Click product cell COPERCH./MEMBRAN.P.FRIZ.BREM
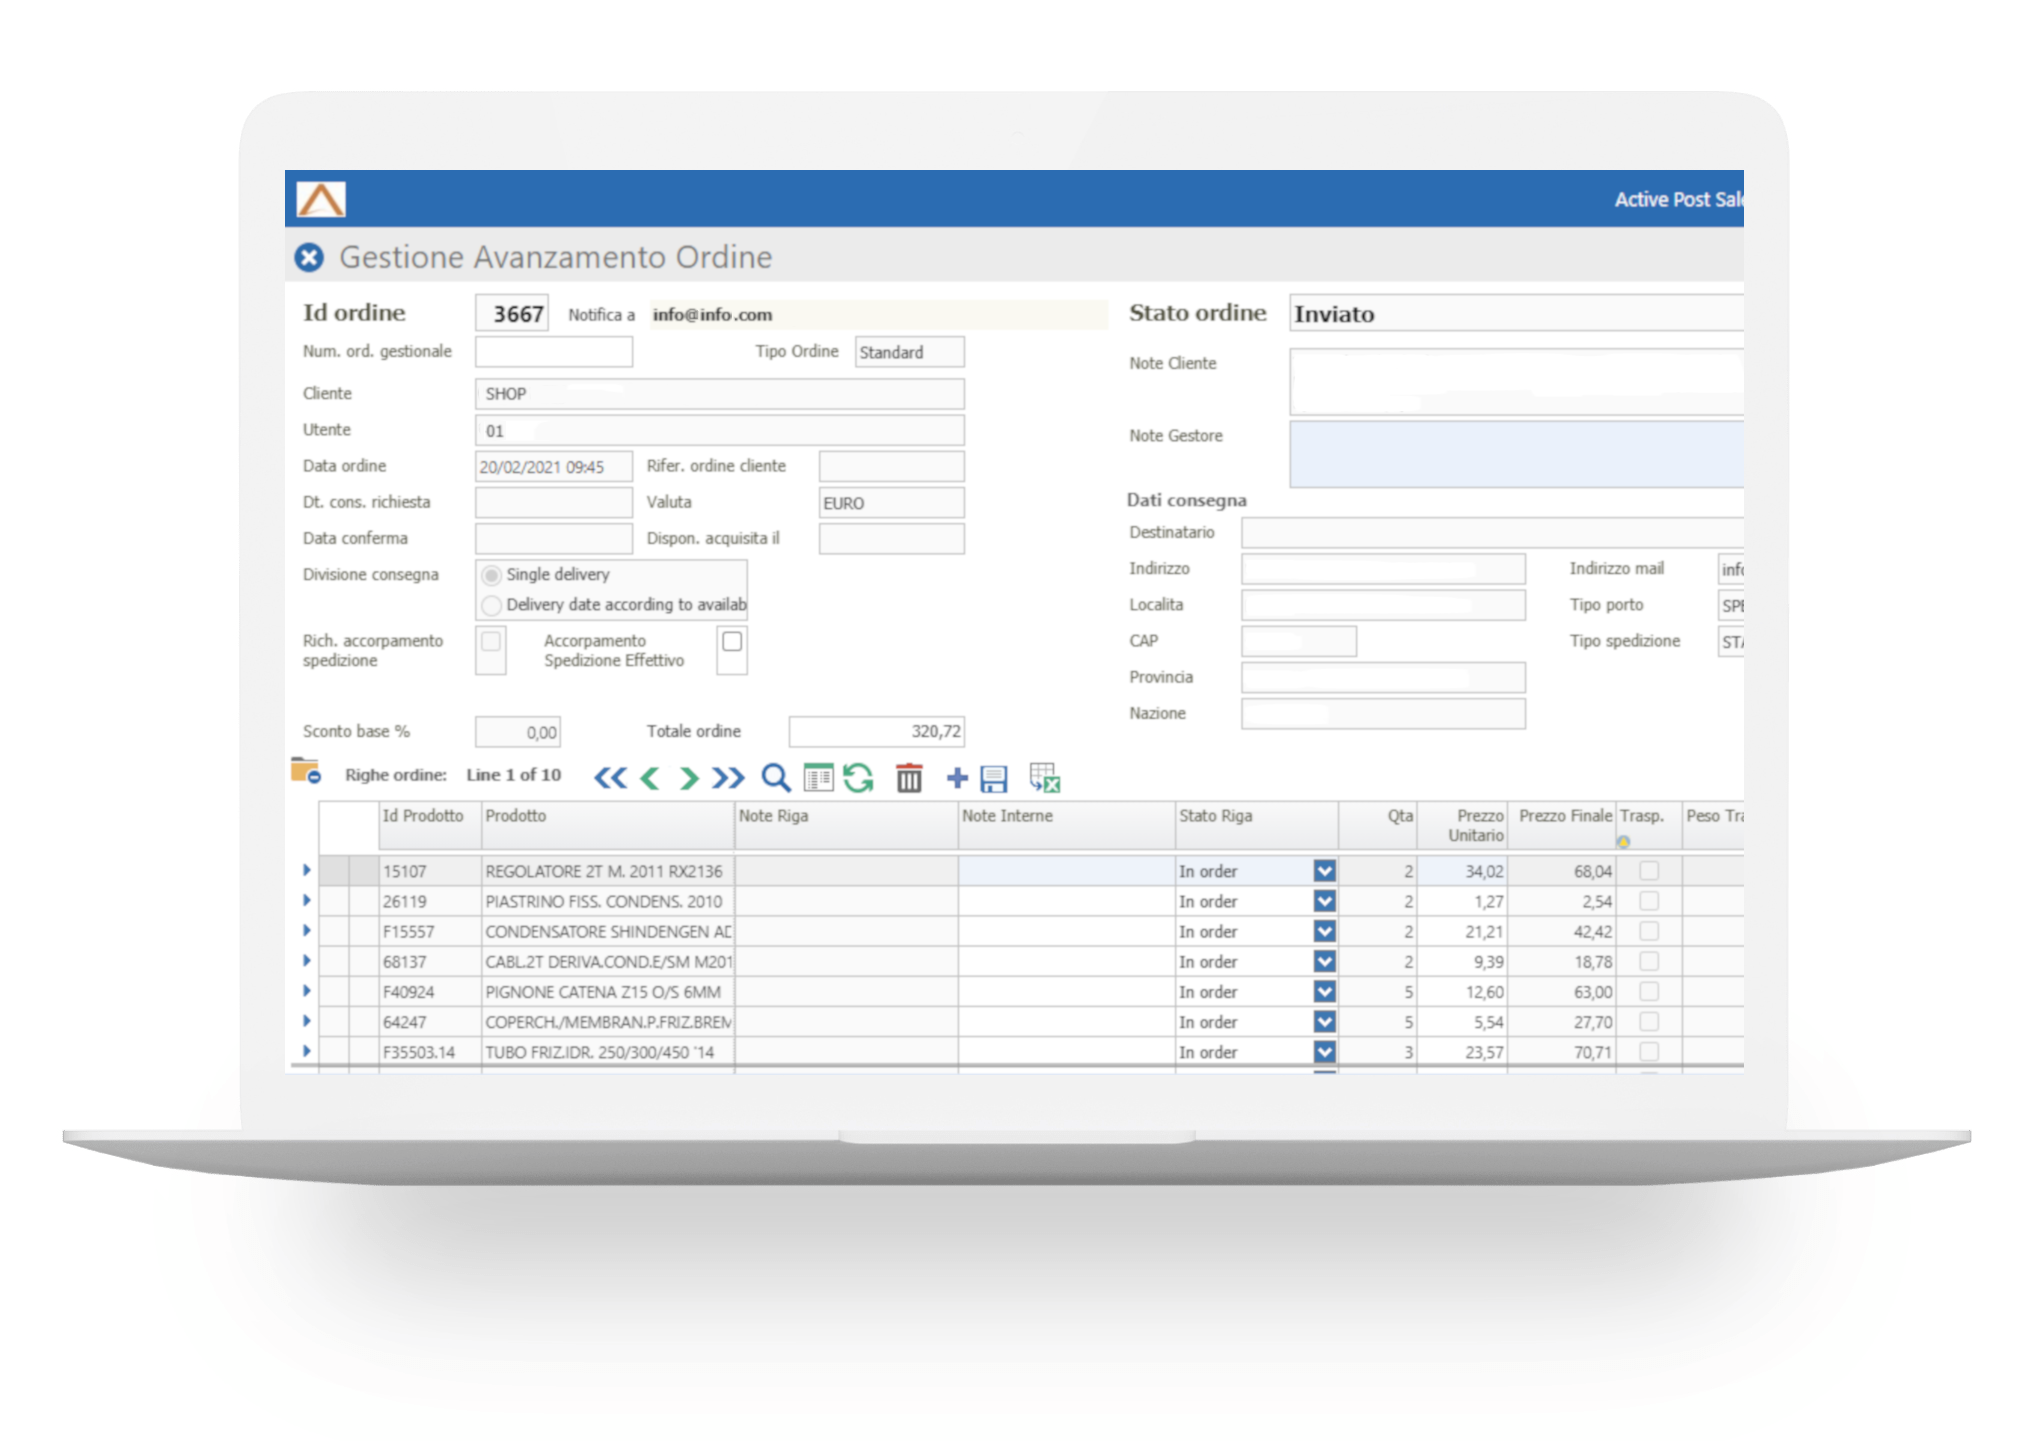This screenshot has width=2034, height=1441. click(608, 1022)
